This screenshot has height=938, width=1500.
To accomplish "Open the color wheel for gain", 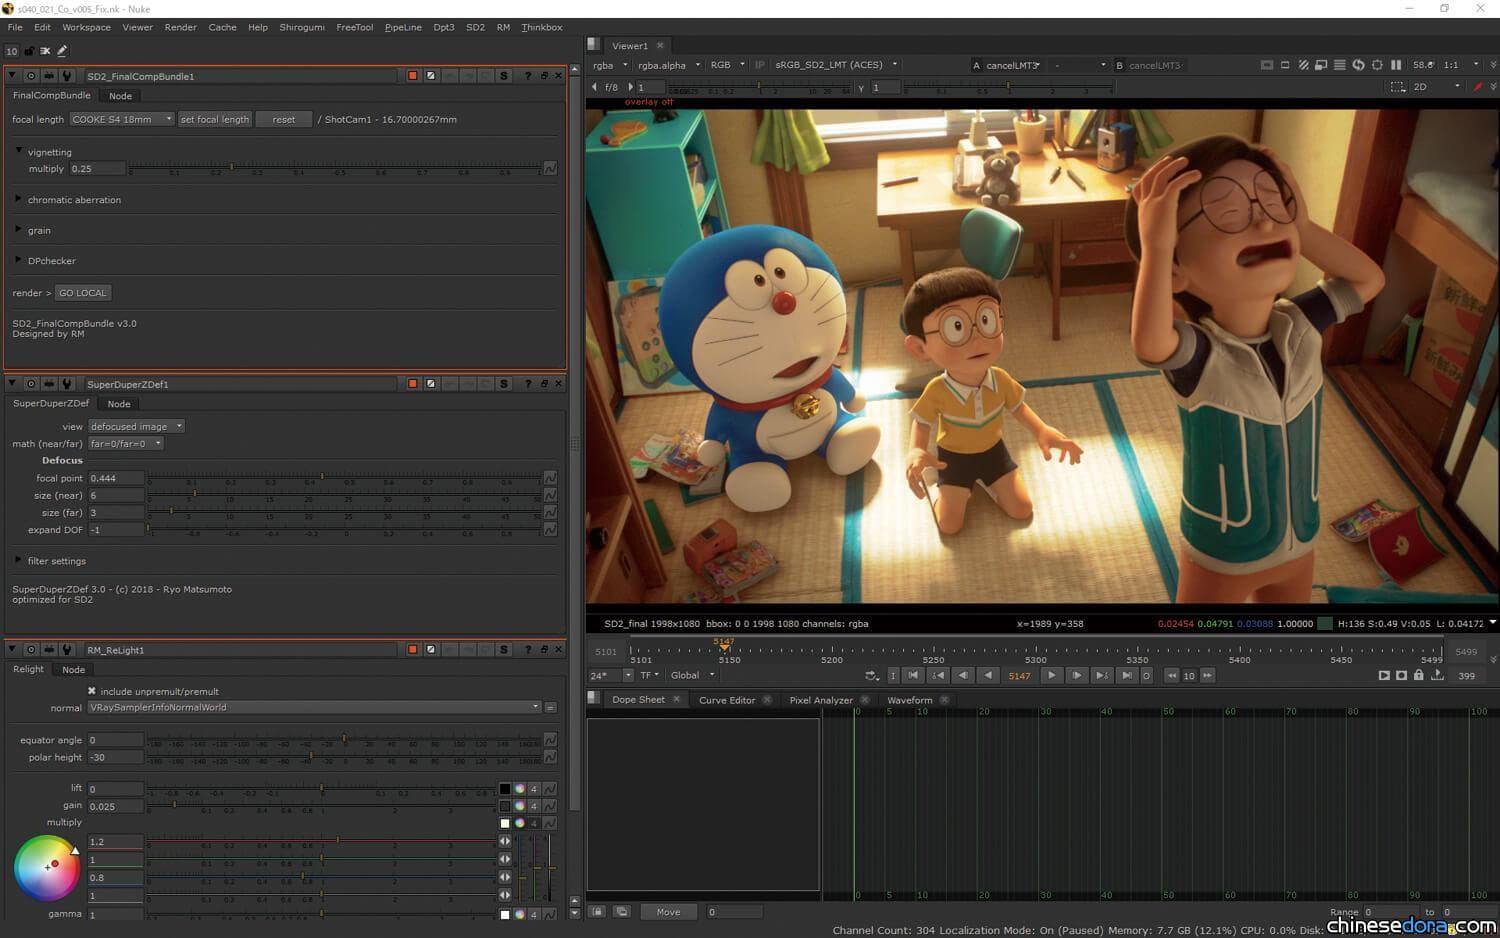I will coord(519,806).
